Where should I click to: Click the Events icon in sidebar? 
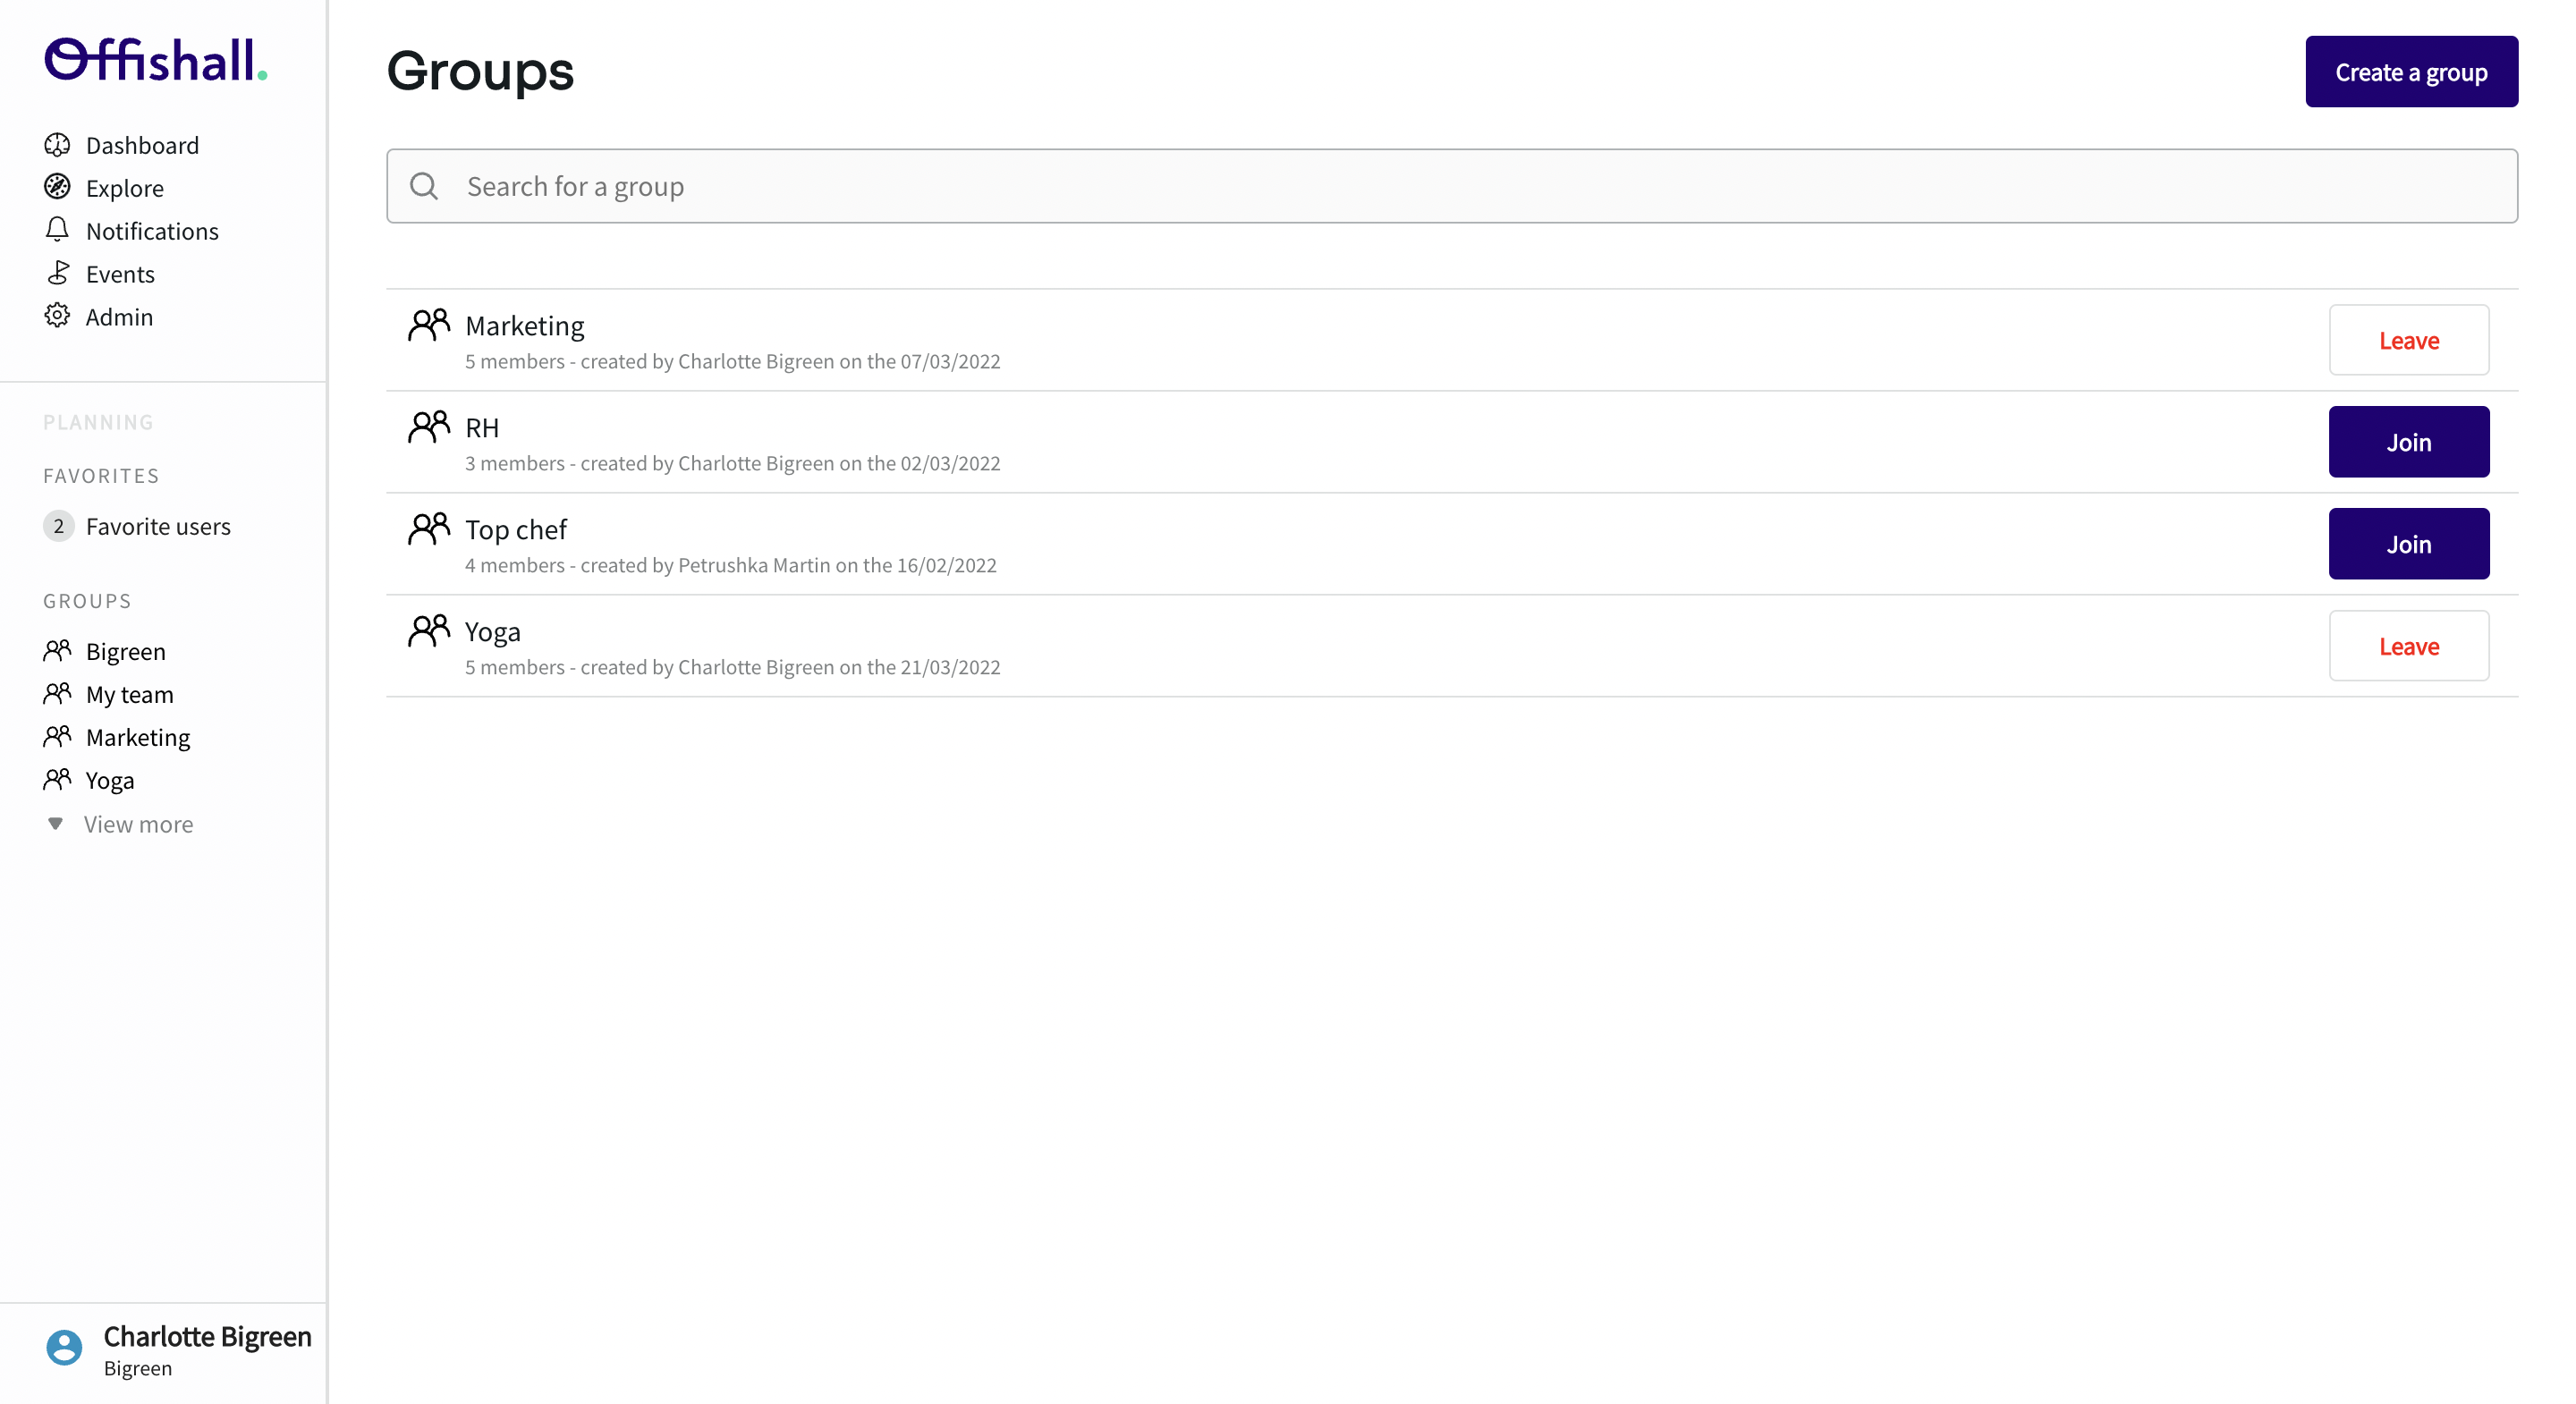click(57, 273)
